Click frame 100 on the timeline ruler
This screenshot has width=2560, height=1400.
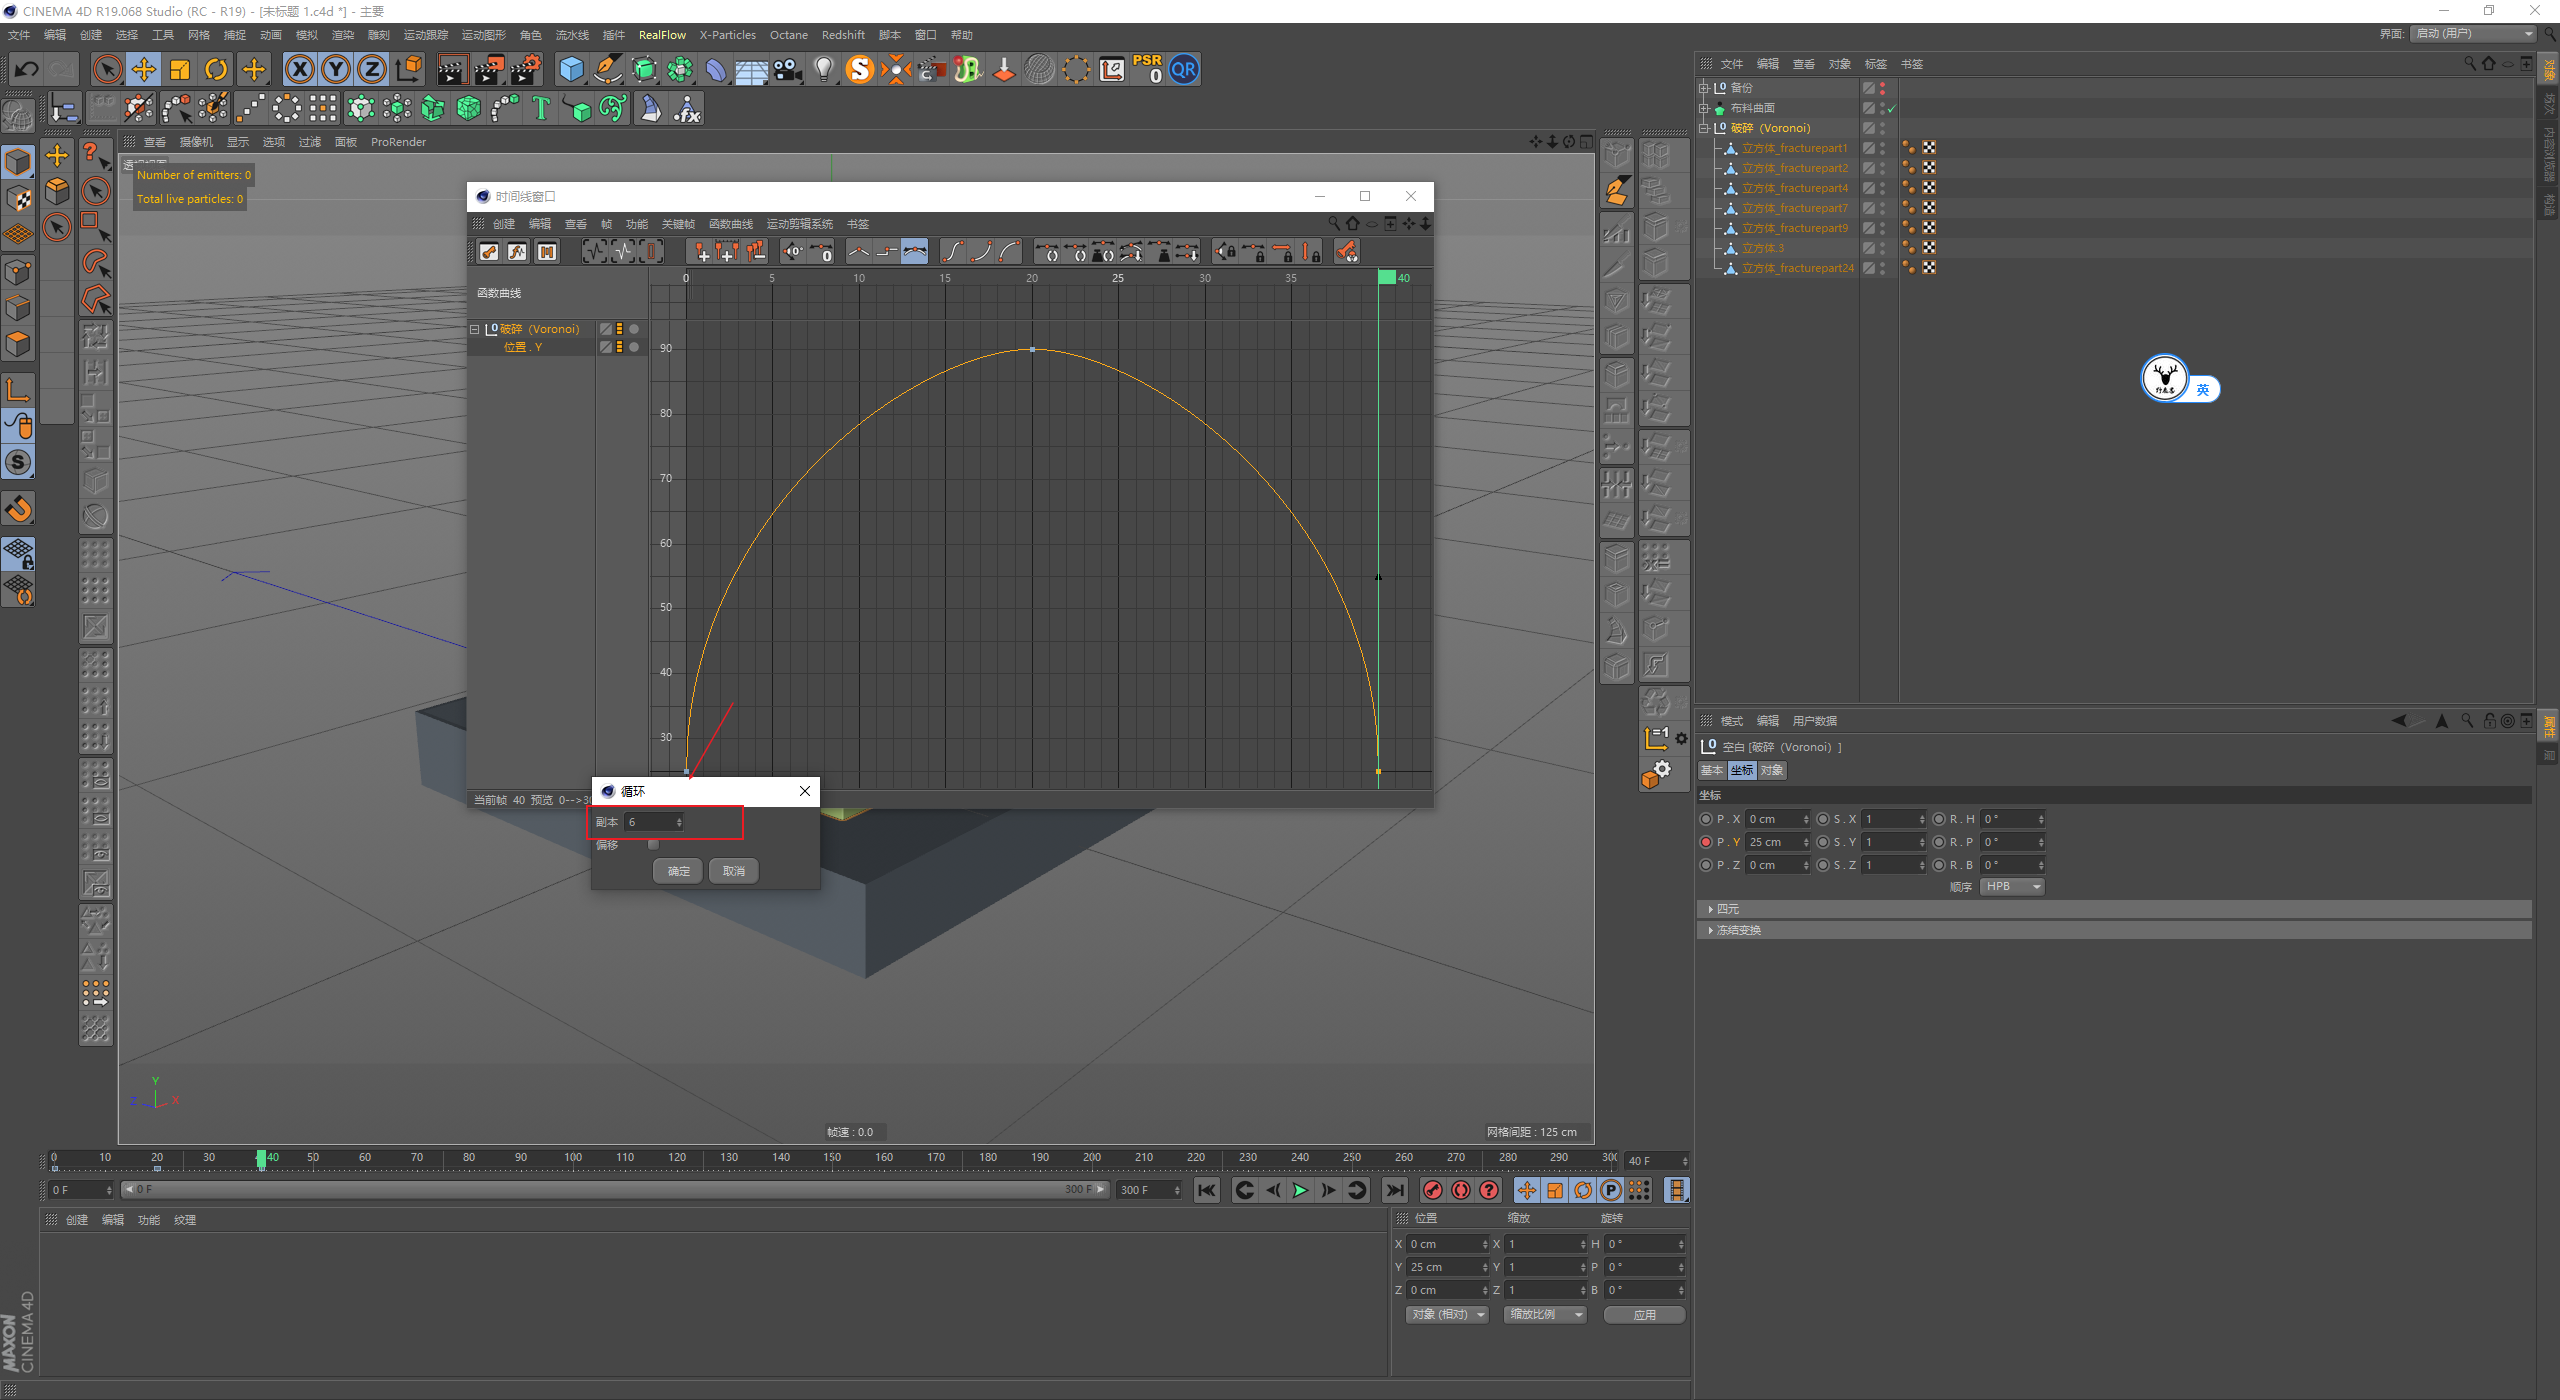coord(573,1160)
